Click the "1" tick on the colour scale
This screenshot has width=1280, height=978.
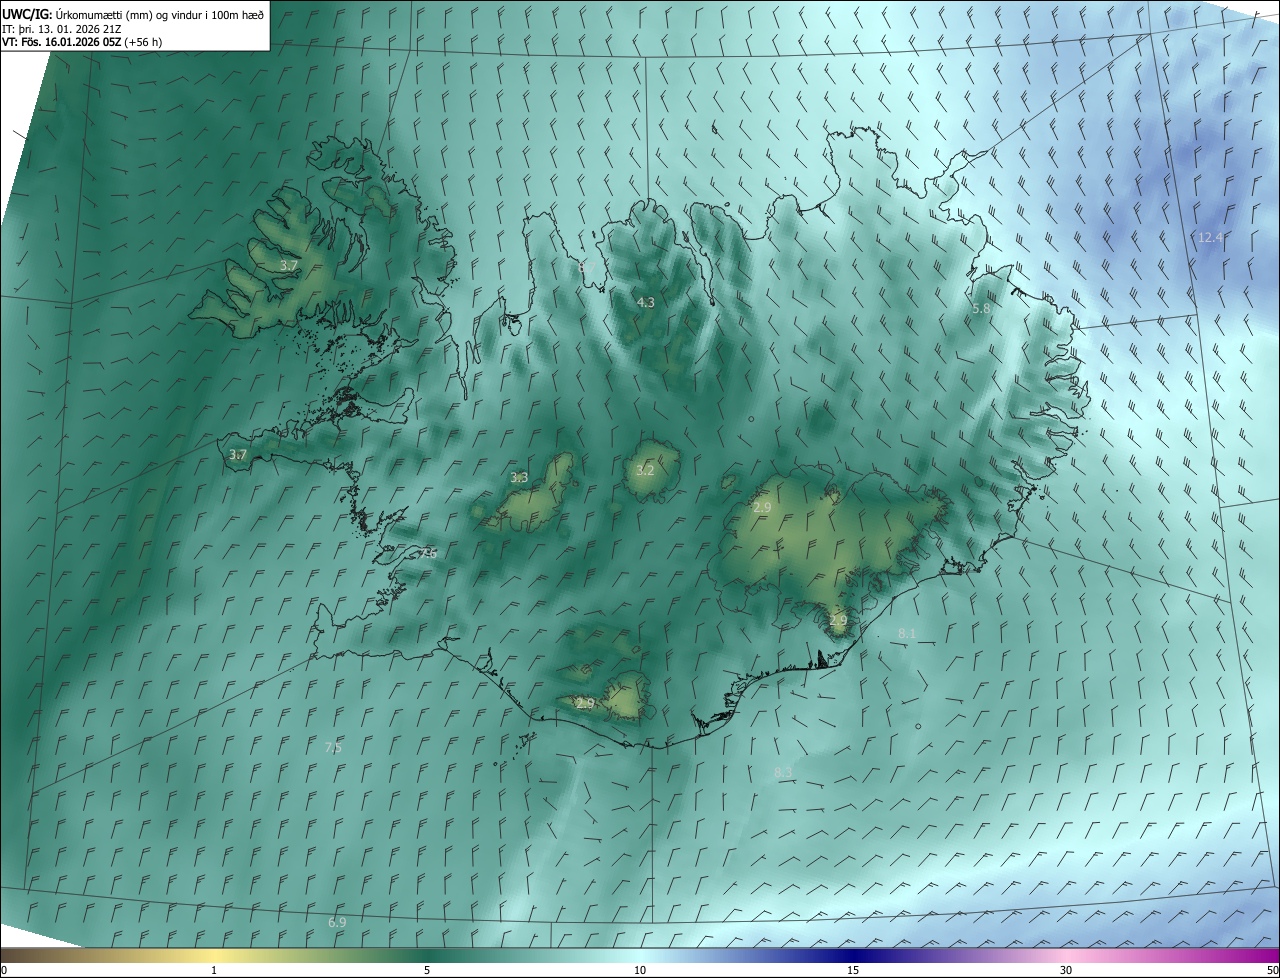coord(214,971)
